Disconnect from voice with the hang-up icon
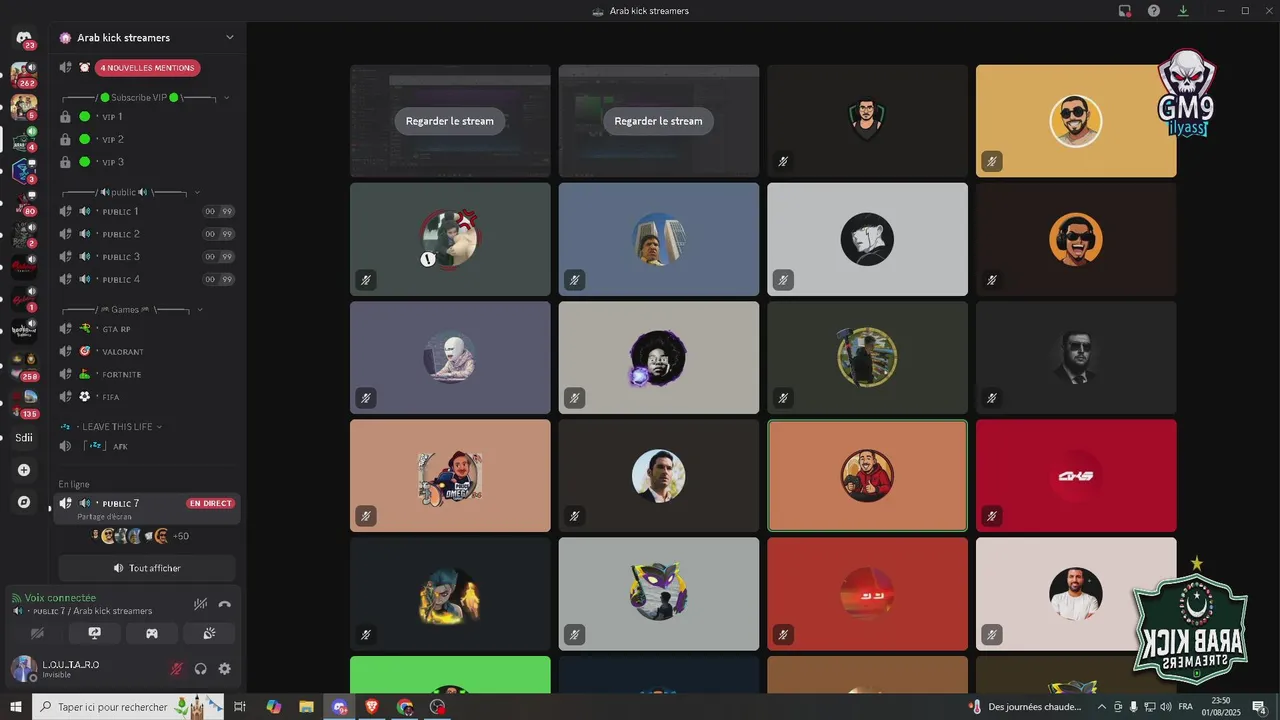This screenshot has width=1280, height=720. pos(224,604)
